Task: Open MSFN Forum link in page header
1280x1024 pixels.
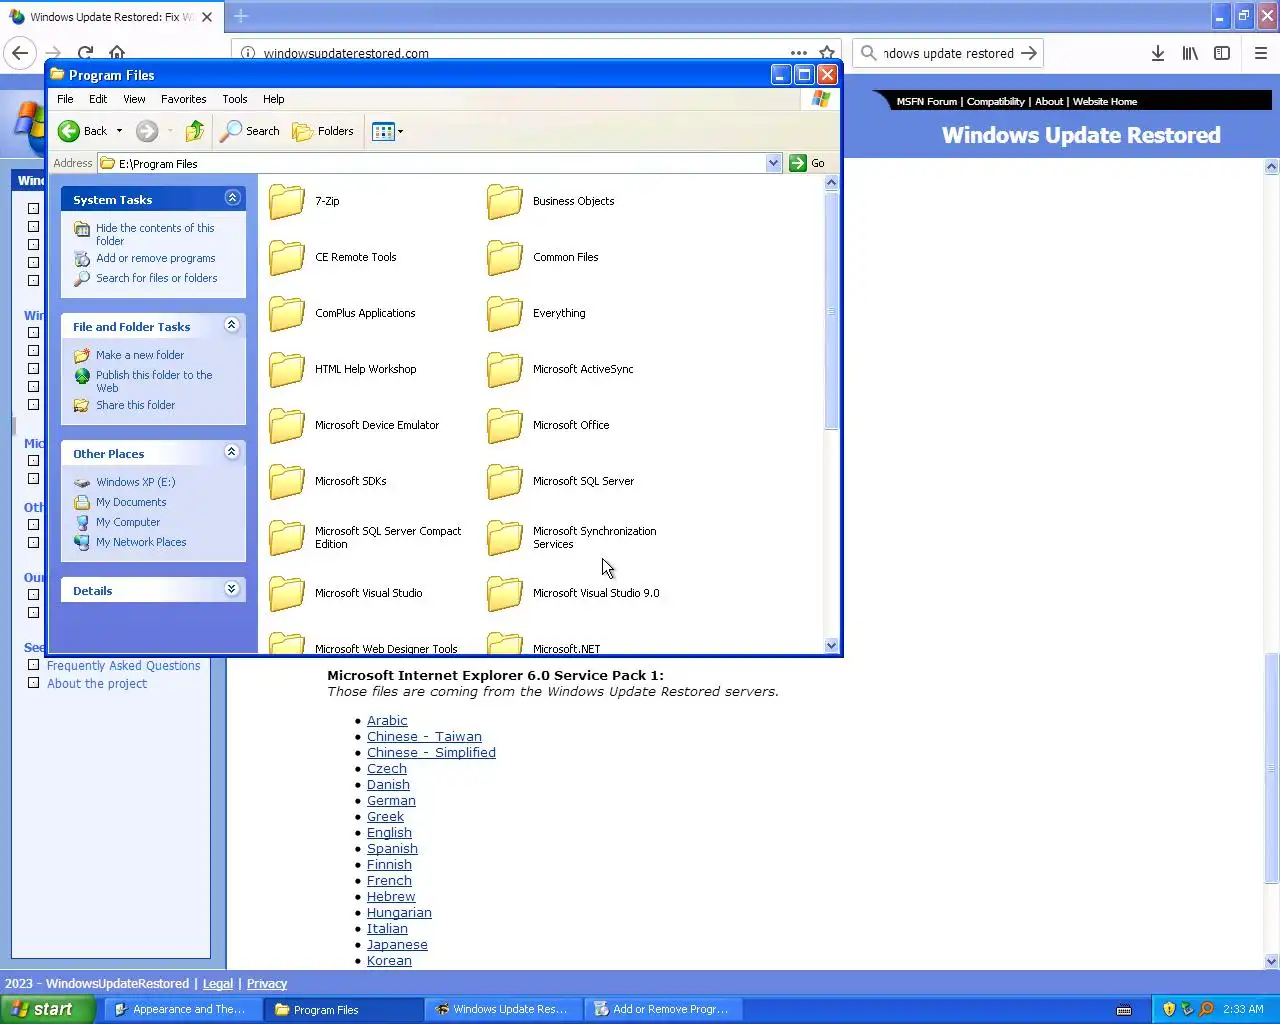Action: click(x=926, y=101)
